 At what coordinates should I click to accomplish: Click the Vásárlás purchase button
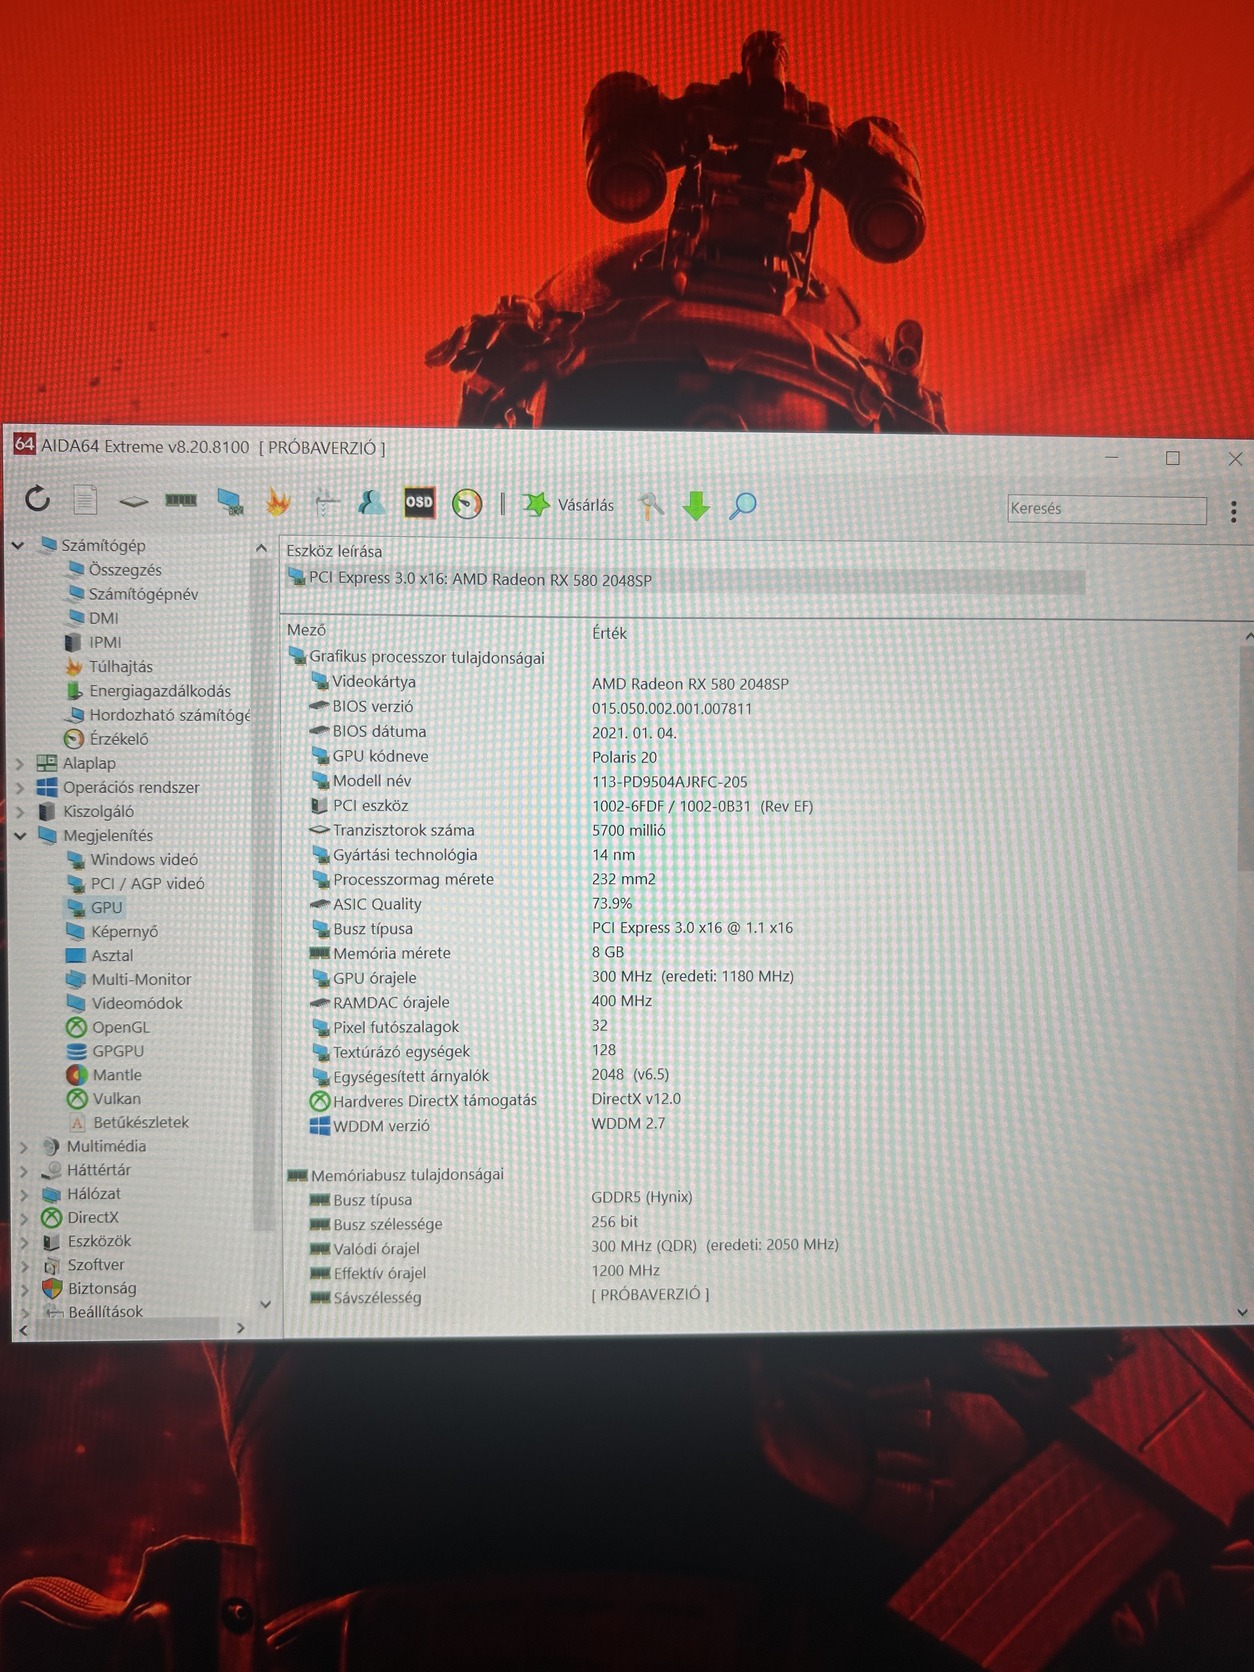click(x=570, y=505)
